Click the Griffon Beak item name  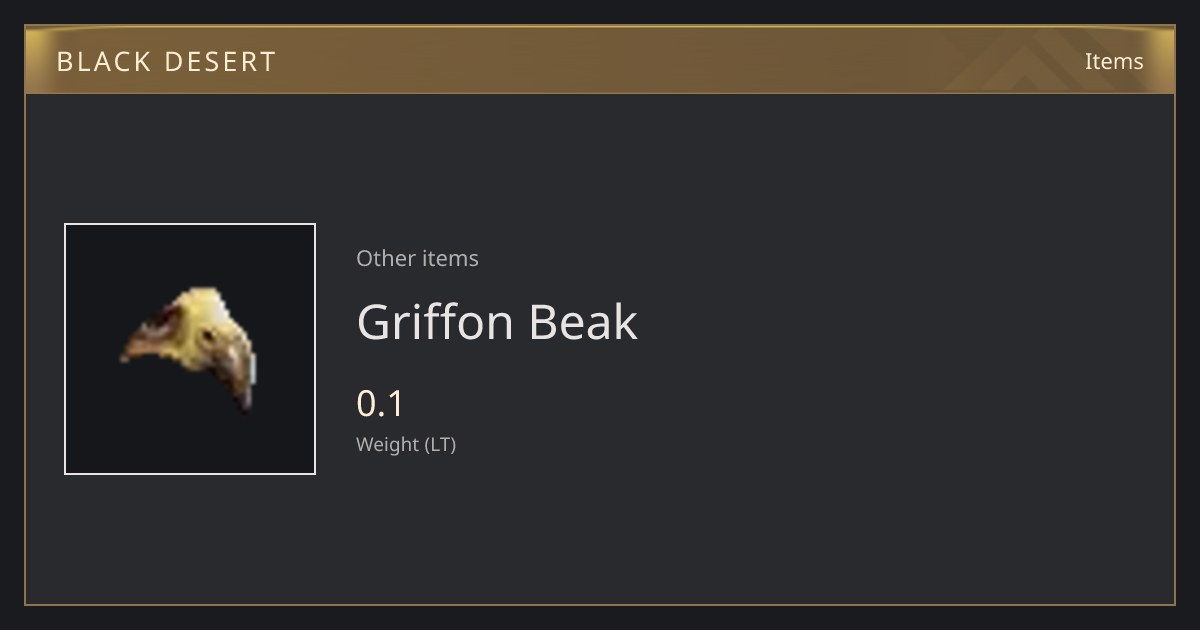(x=497, y=322)
